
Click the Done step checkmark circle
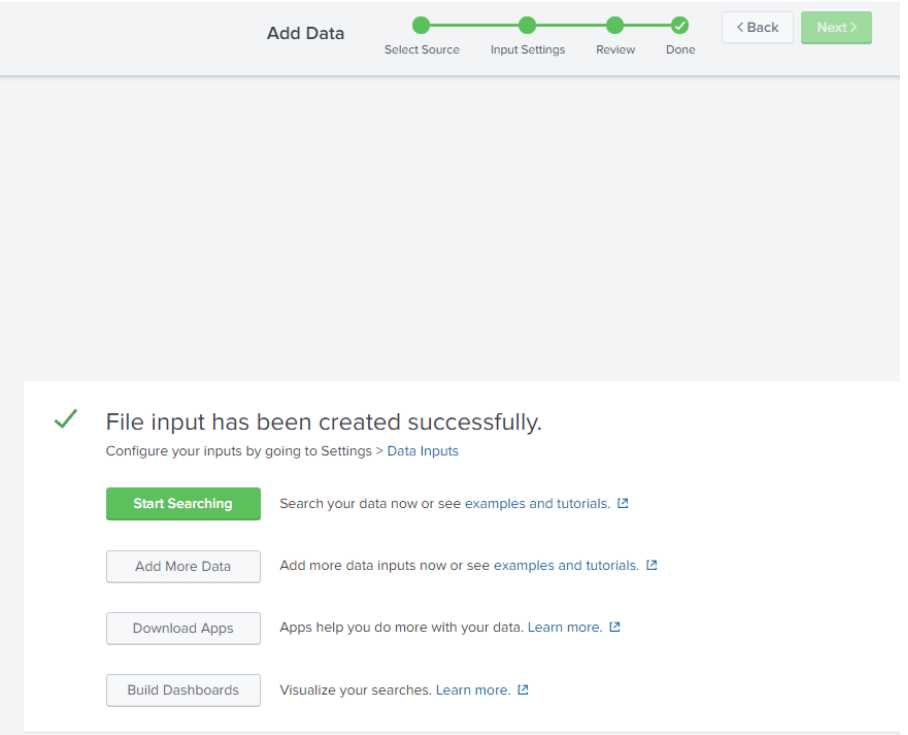point(680,25)
